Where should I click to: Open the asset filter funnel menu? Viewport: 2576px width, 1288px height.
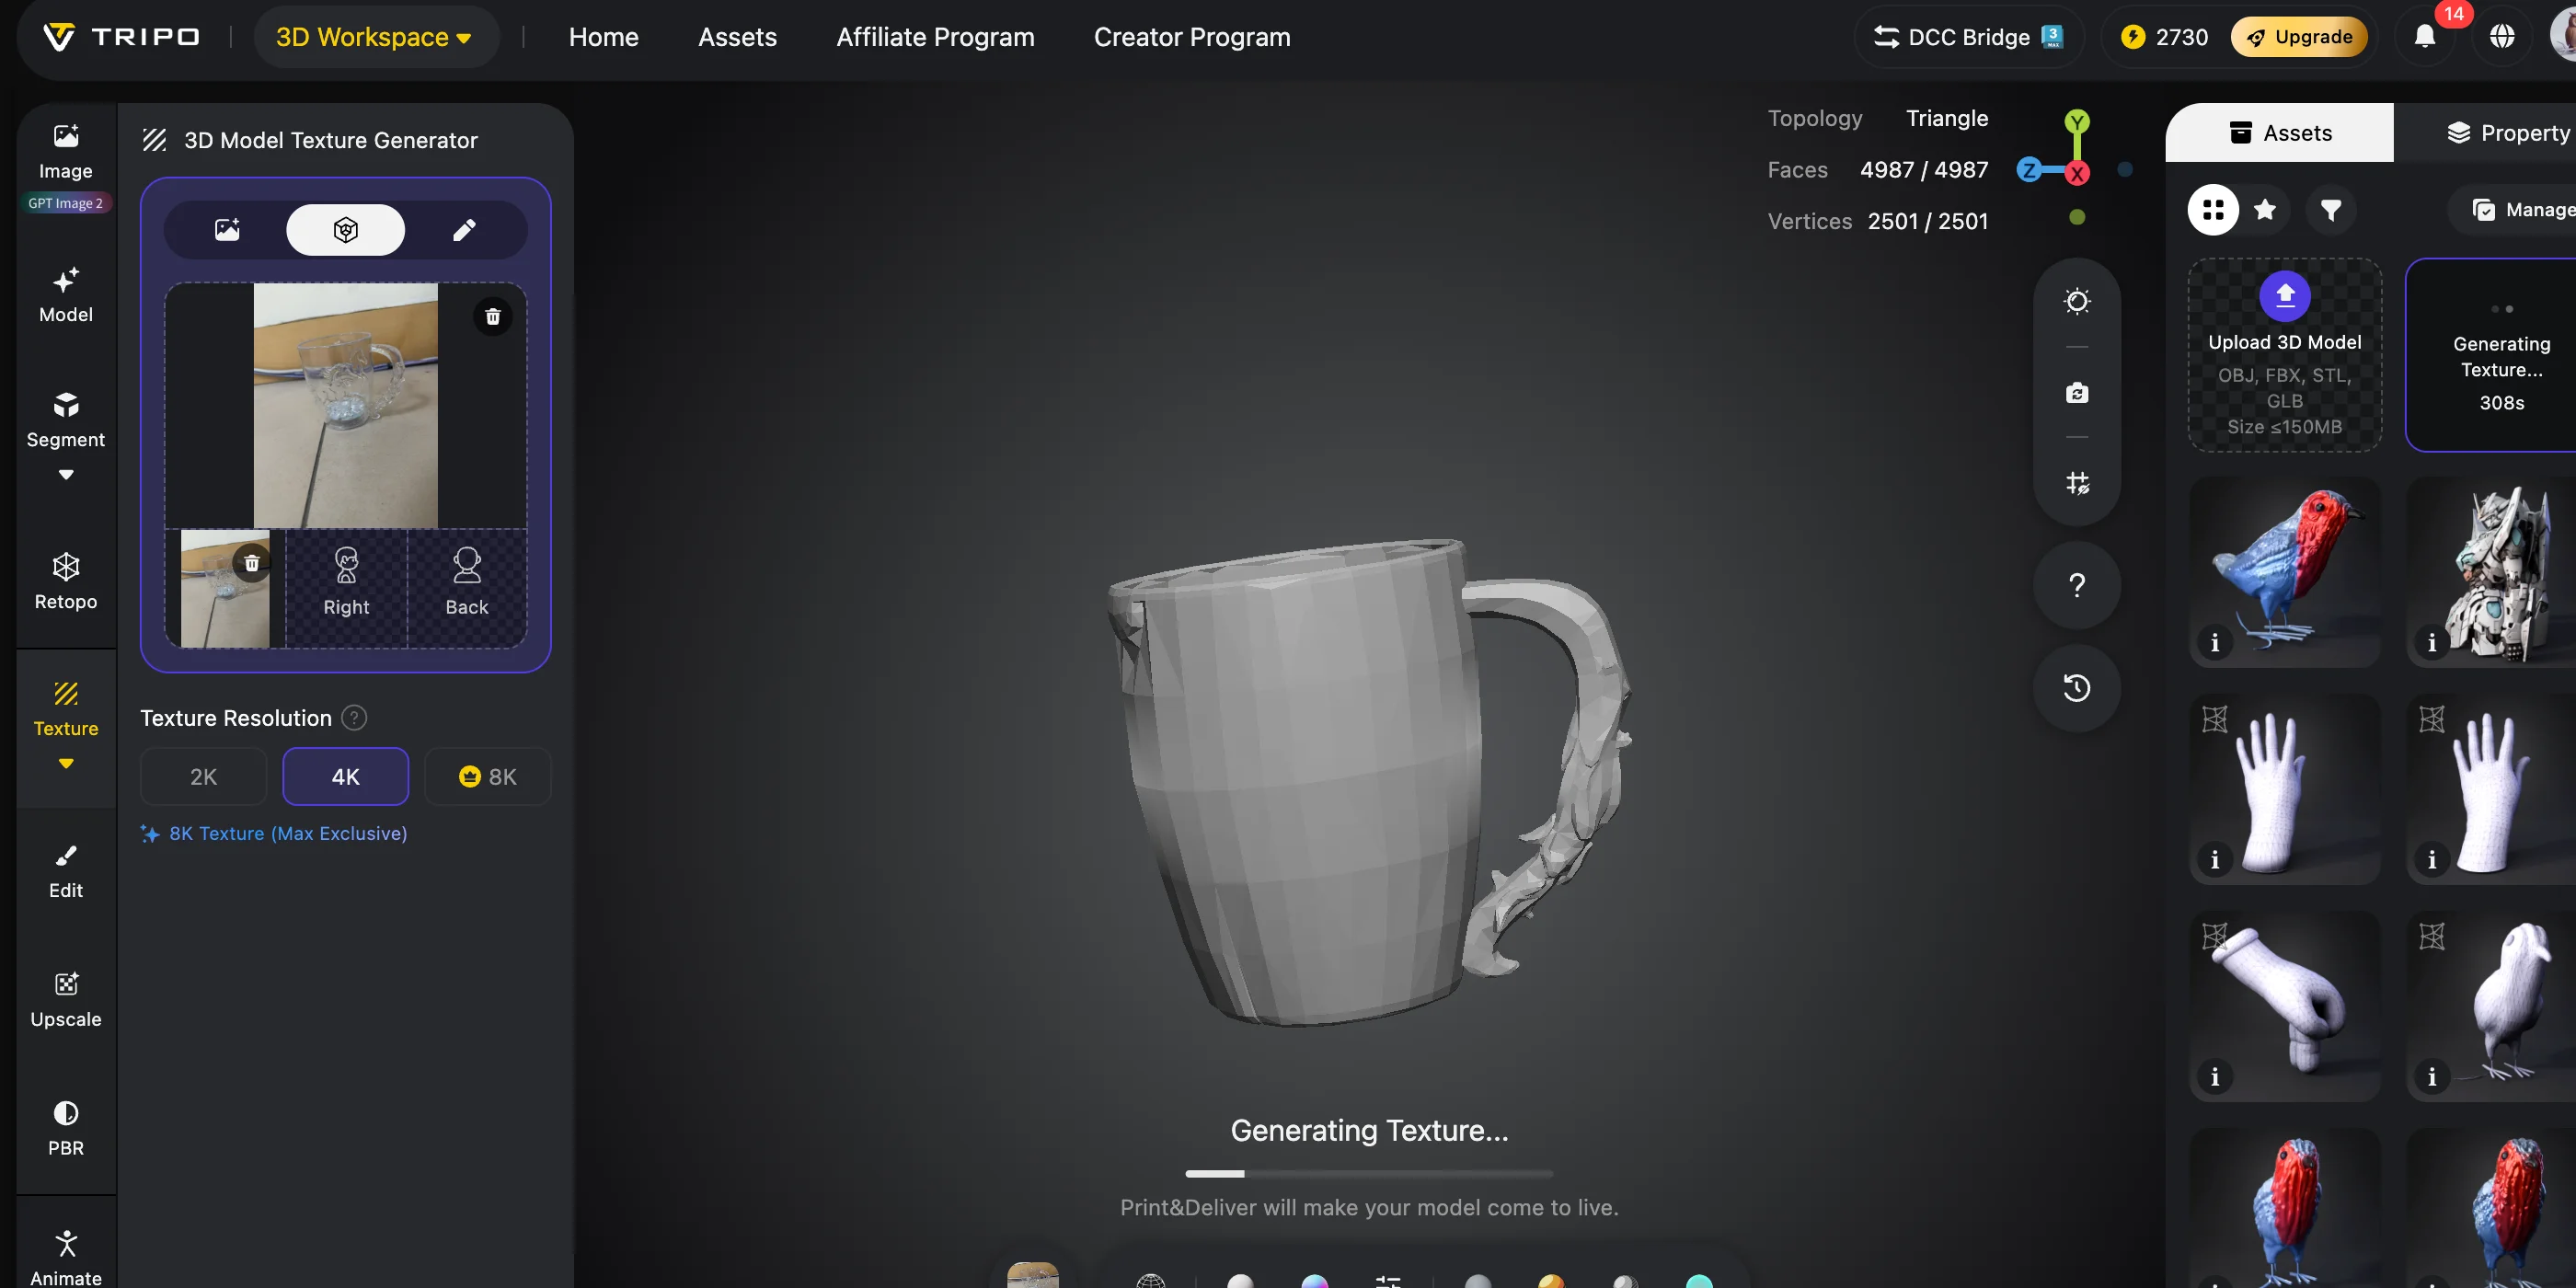click(2331, 210)
